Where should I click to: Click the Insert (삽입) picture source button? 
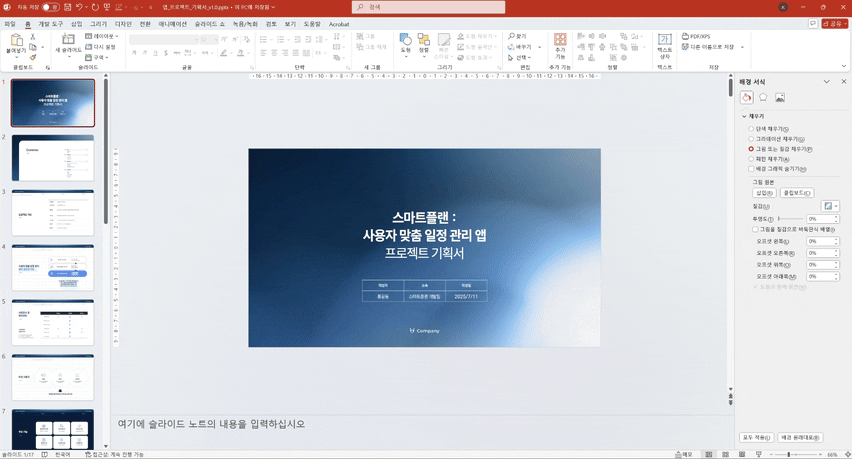pyautogui.click(x=764, y=193)
